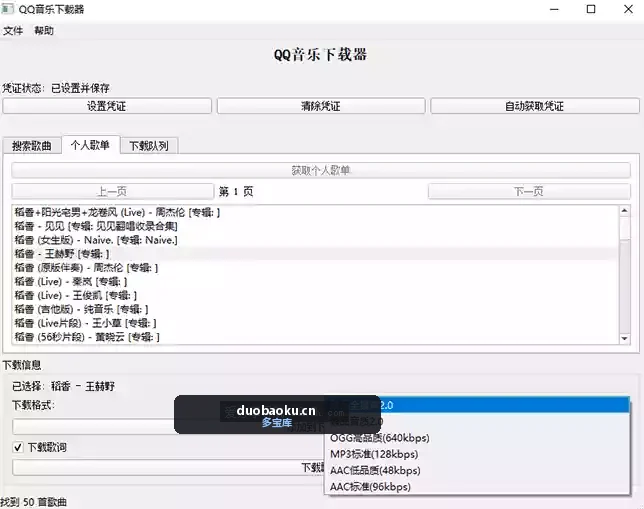Image resolution: width=644 pixels, height=509 pixels.
Task: Open the 下载队列 tab
Action: (149, 146)
